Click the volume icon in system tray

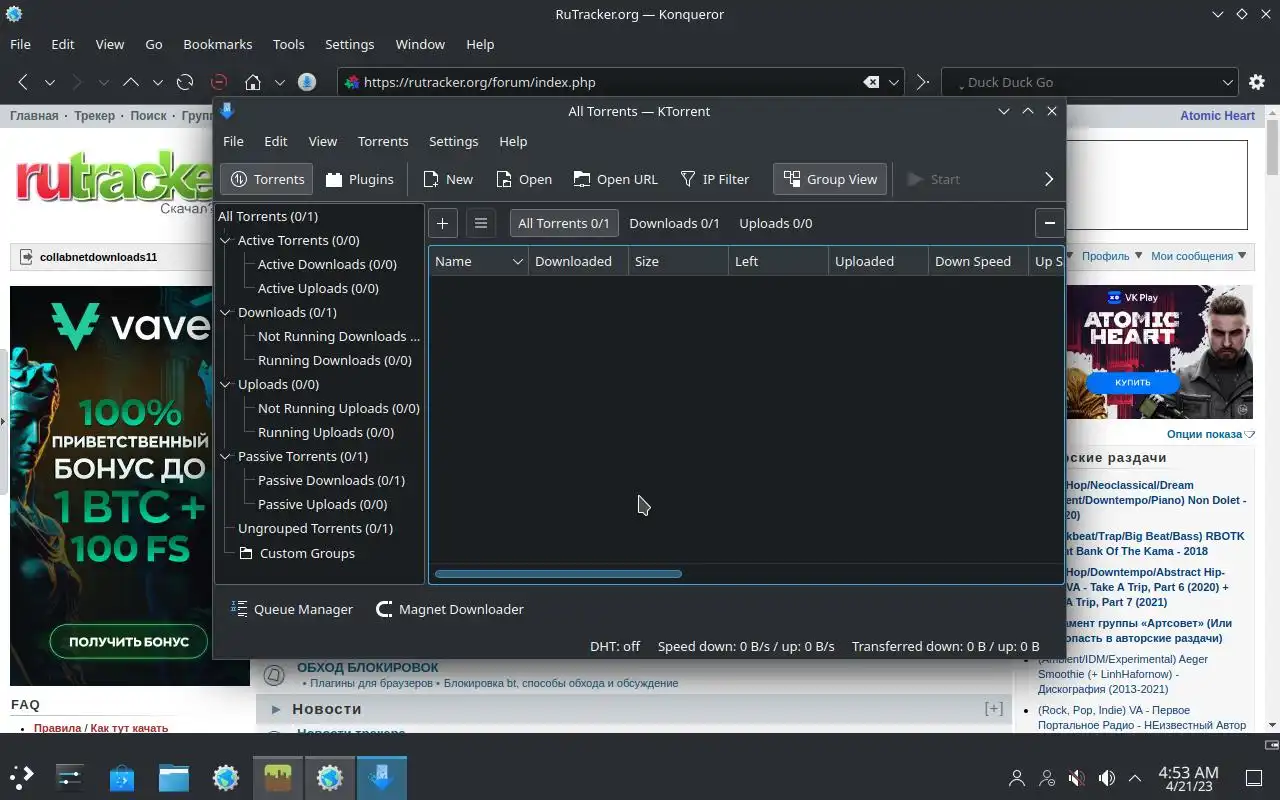click(x=1107, y=777)
